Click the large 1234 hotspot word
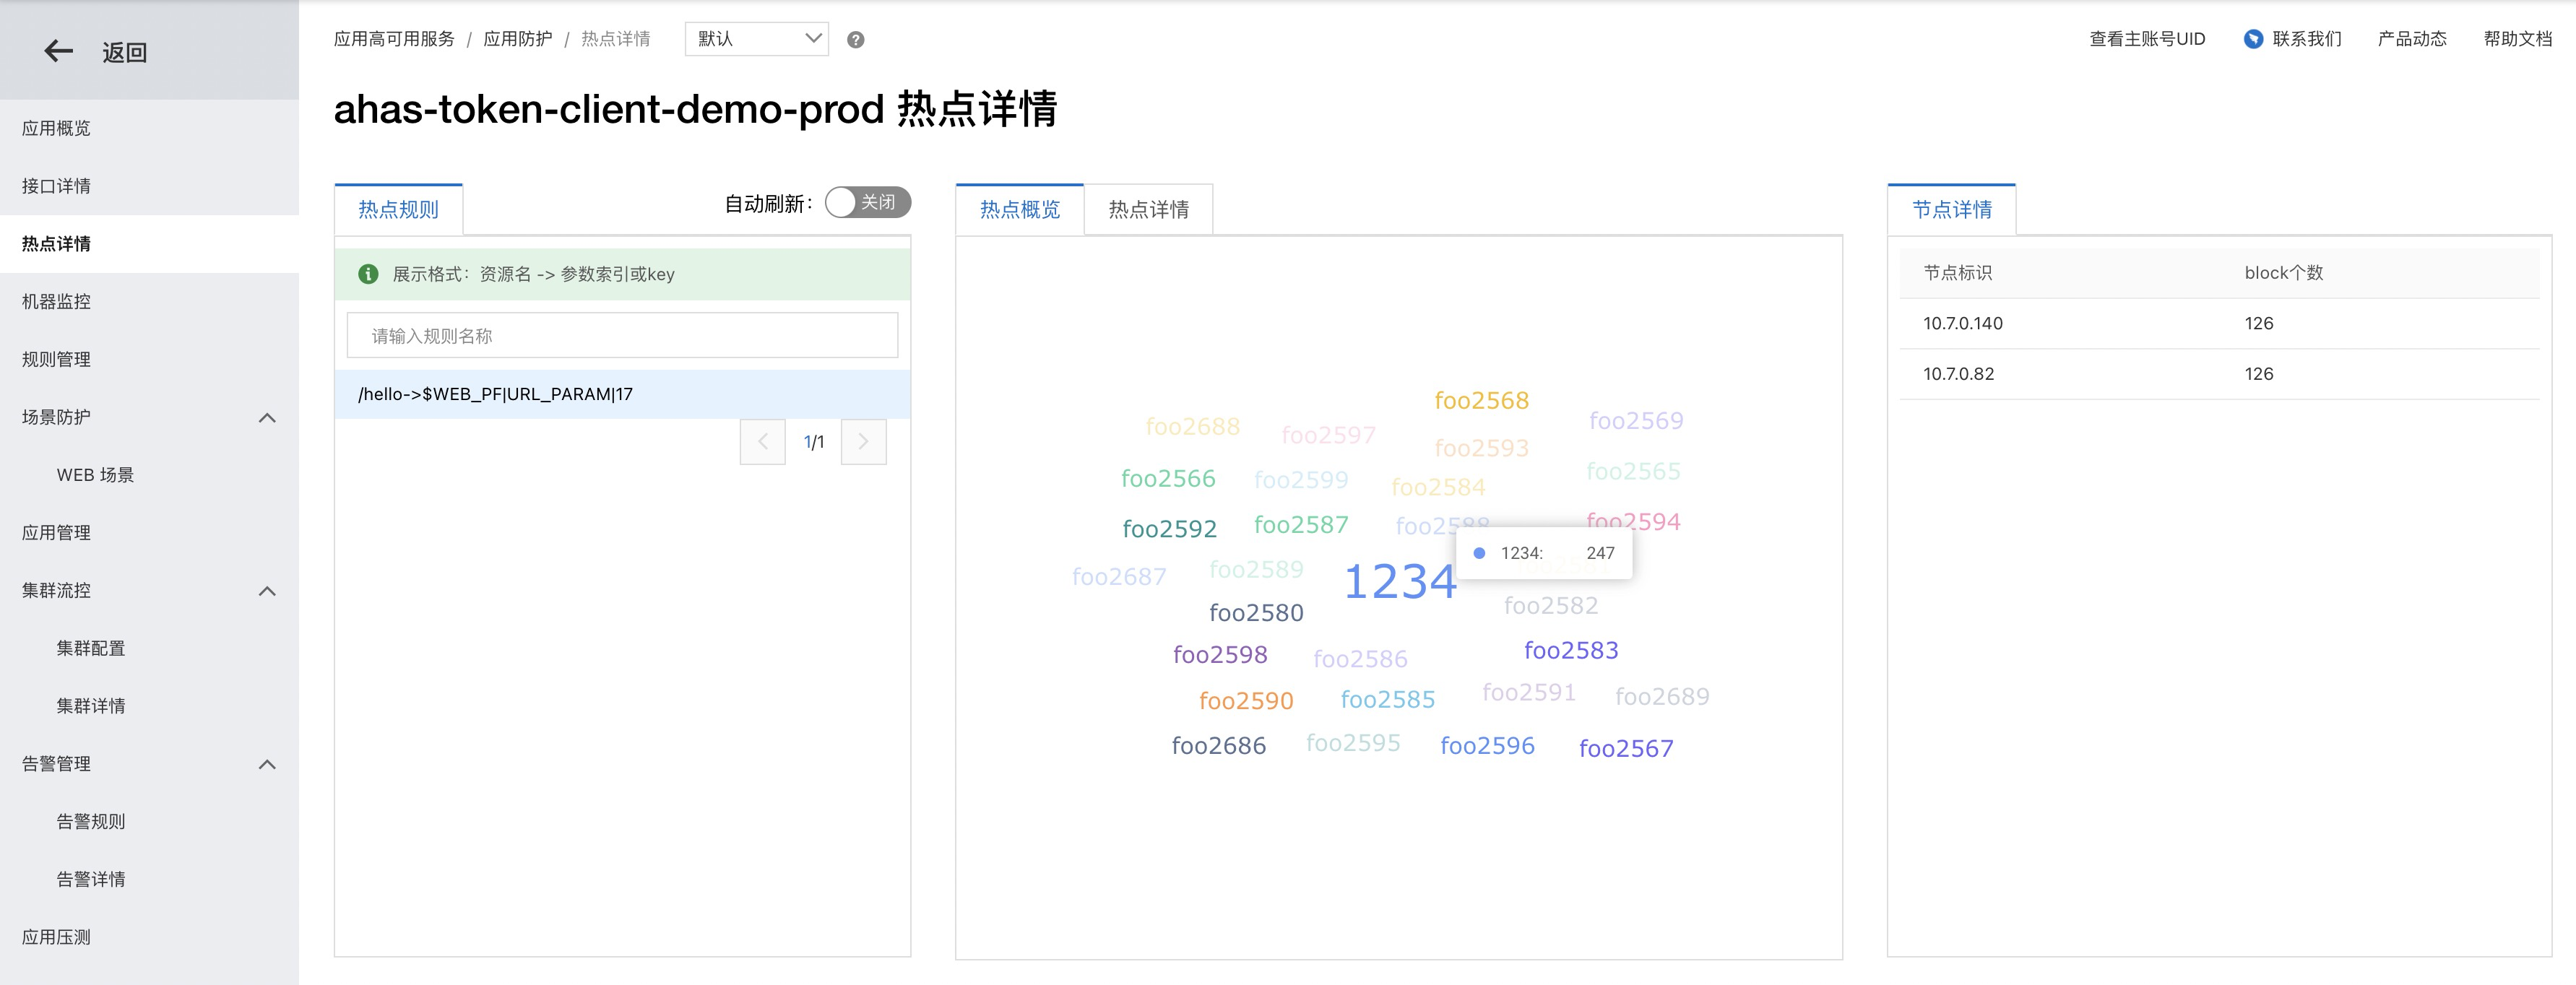Viewport: 2576px width, 985px height. click(x=1399, y=582)
